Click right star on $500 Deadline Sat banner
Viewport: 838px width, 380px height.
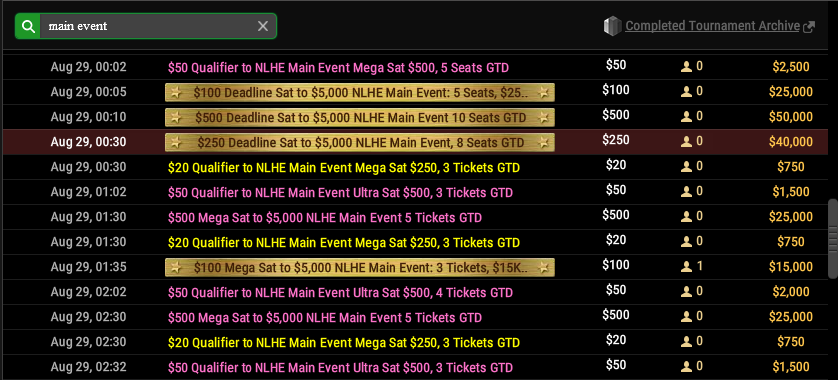(543, 118)
